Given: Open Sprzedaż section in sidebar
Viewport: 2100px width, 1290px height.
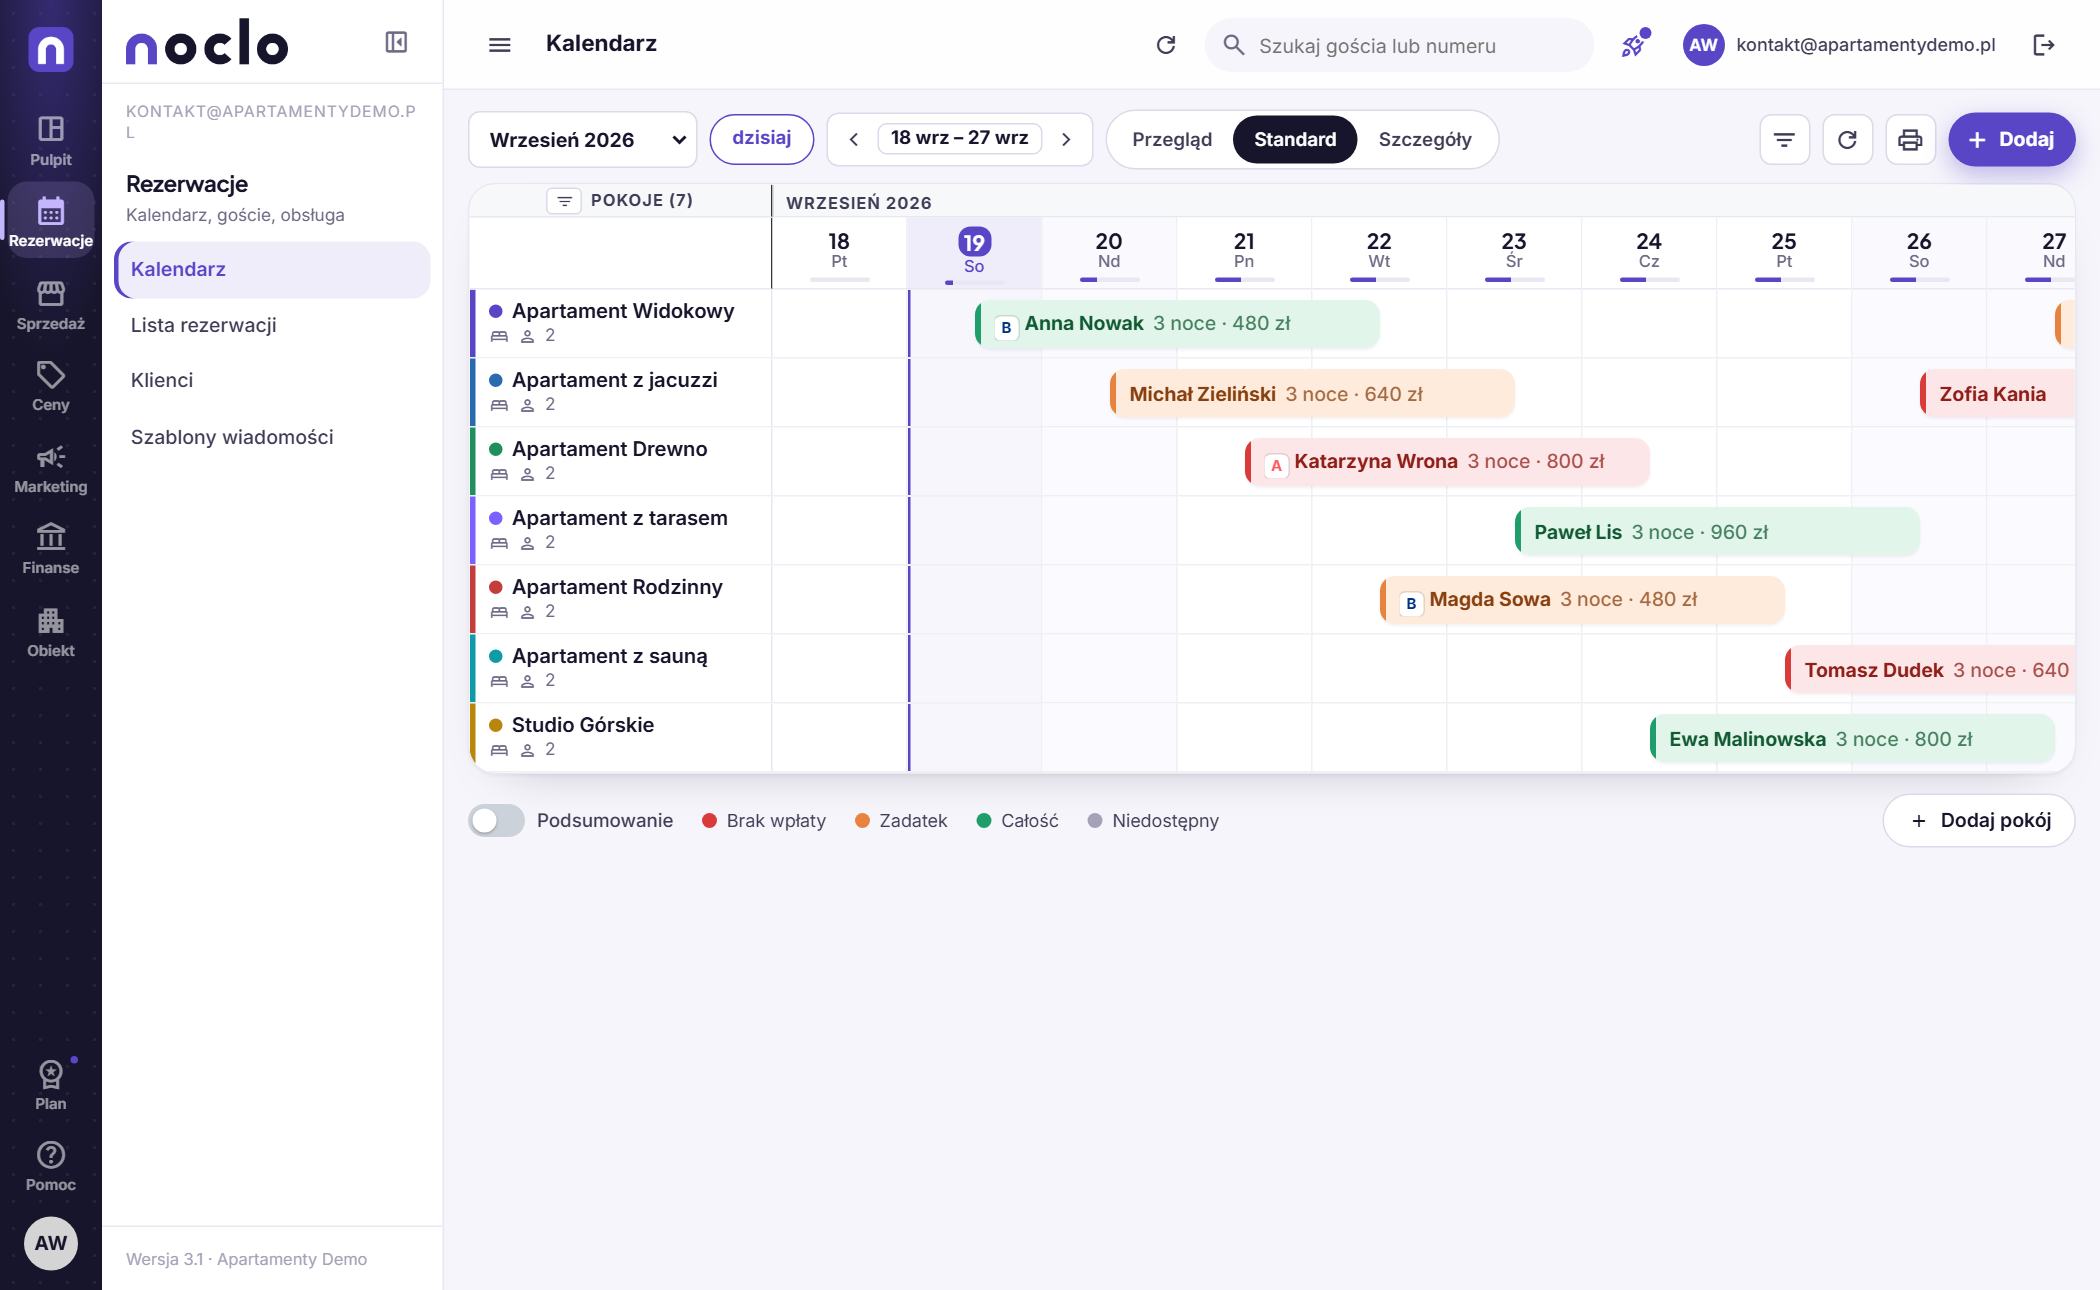Looking at the screenshot, I should coord(50,305).
